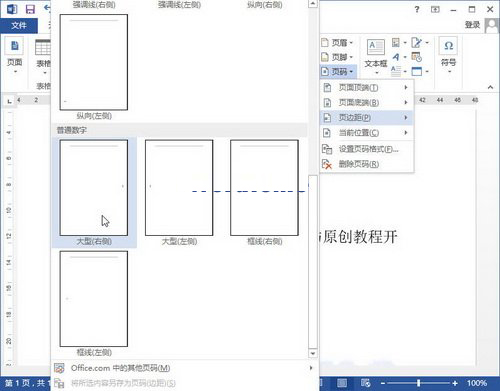Click the 设置页码格式 menu icon

point(327,149)
